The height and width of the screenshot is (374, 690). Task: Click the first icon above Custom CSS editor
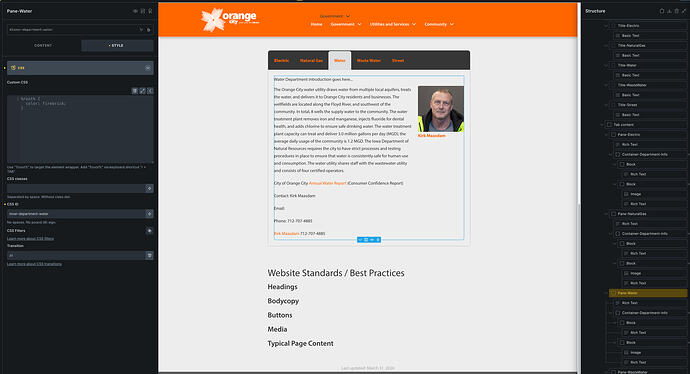135,91
